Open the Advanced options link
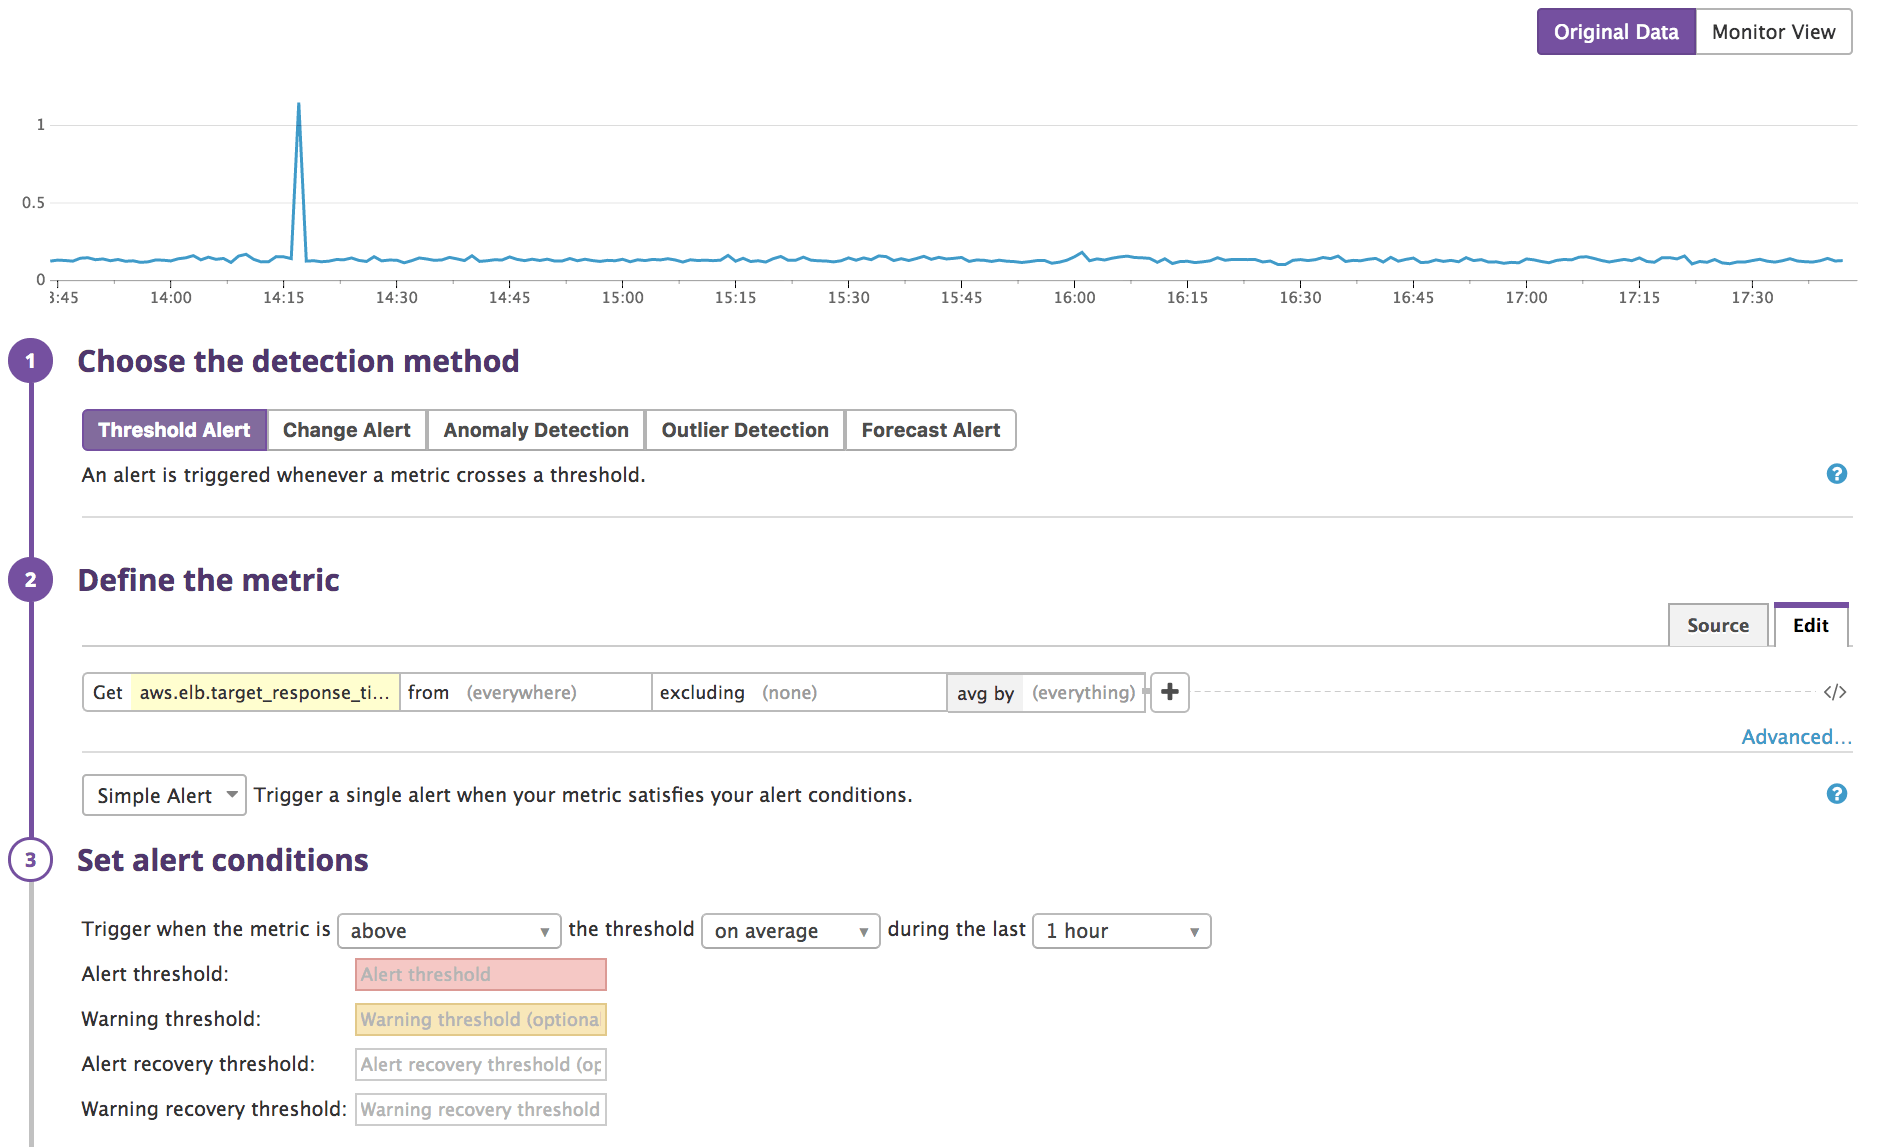Screen dimensions: 1881x1147 [x=1795, y=736]
